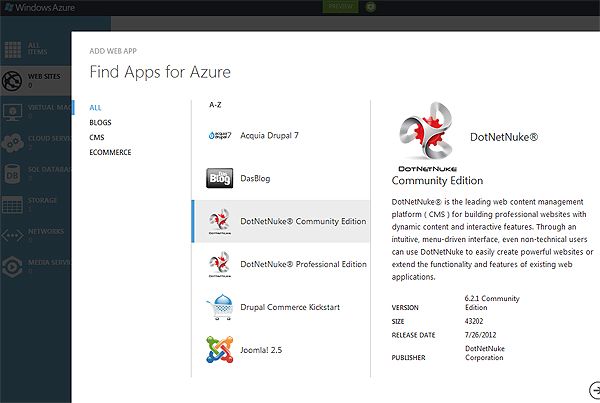The height and width of the screenshot is (403, 600).
Task: Select the Networks arrows icon
Action: point(12,235)
